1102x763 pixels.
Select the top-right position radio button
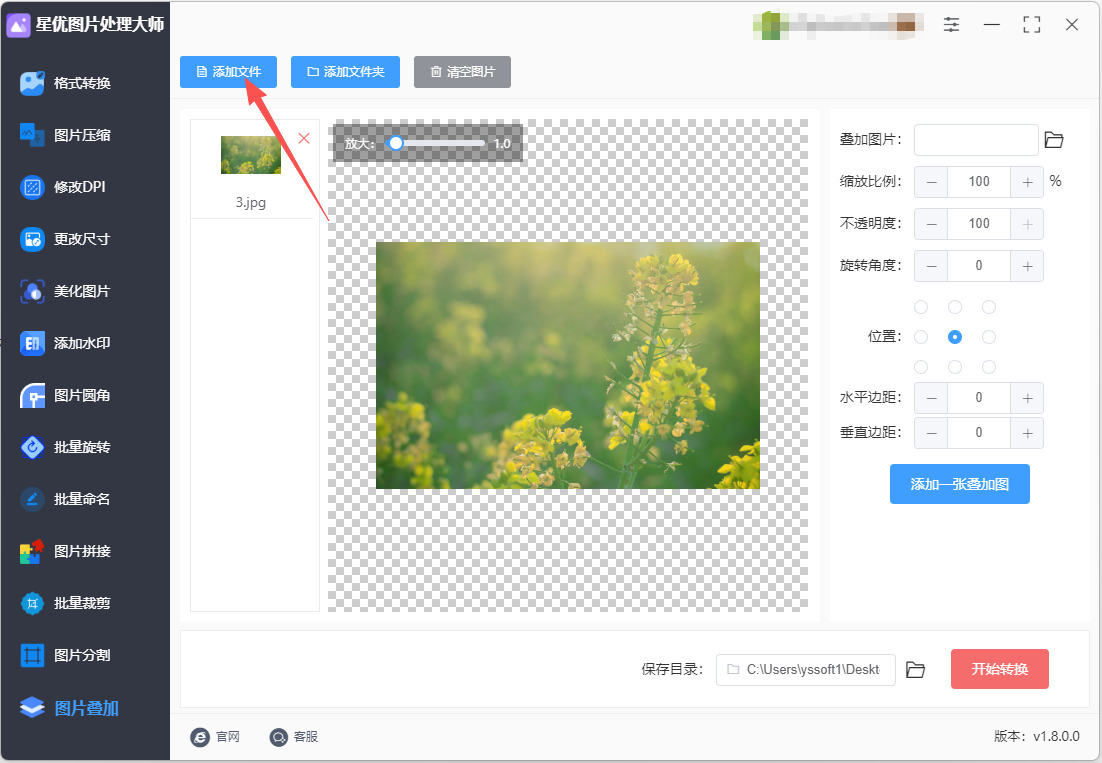pos(989,307)
